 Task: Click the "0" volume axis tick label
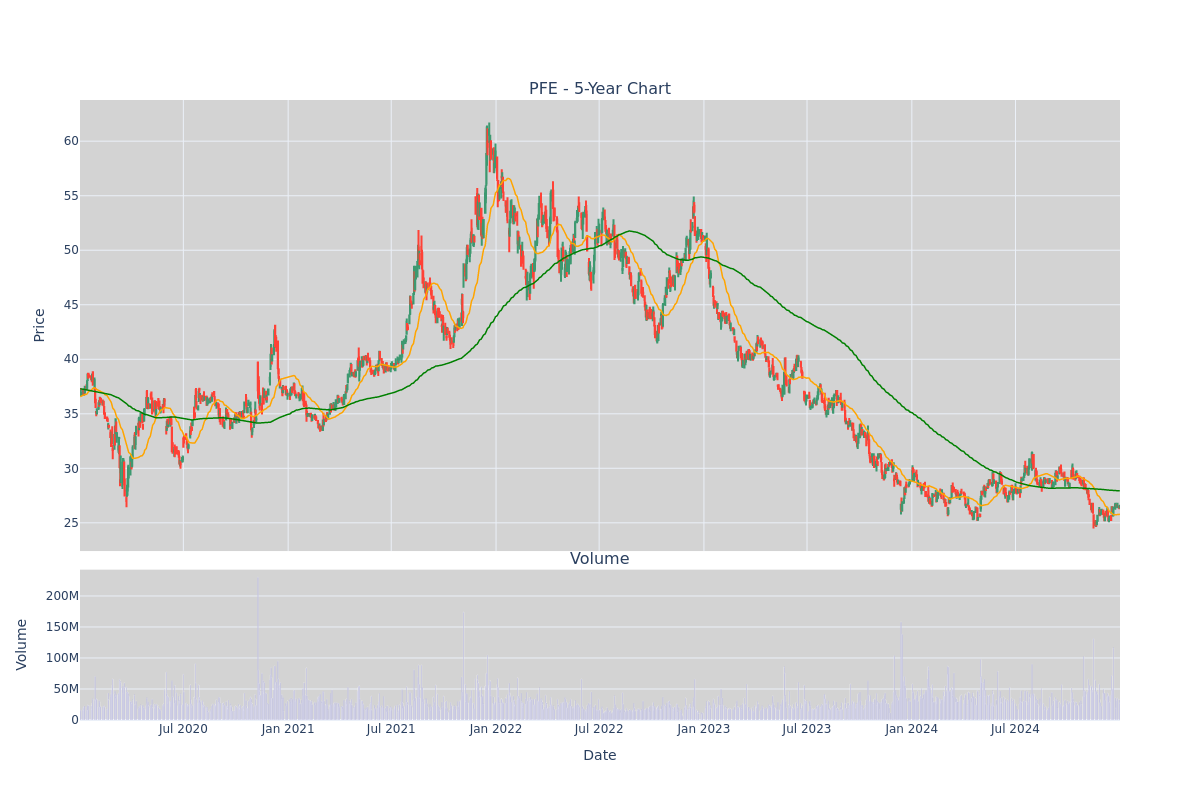(x=75, y=720)
